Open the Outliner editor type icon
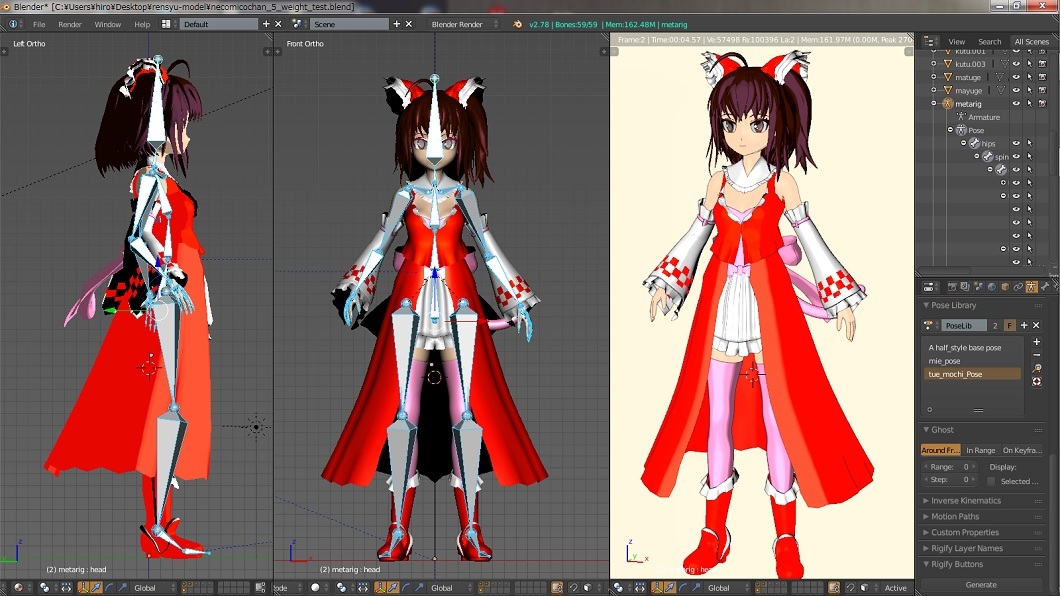The height and width of the screenshot is (596, 1060). point(929,42)
